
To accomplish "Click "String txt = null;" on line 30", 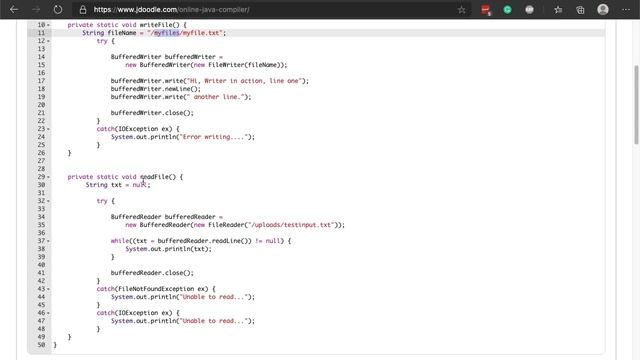I will tap(118, 185).
